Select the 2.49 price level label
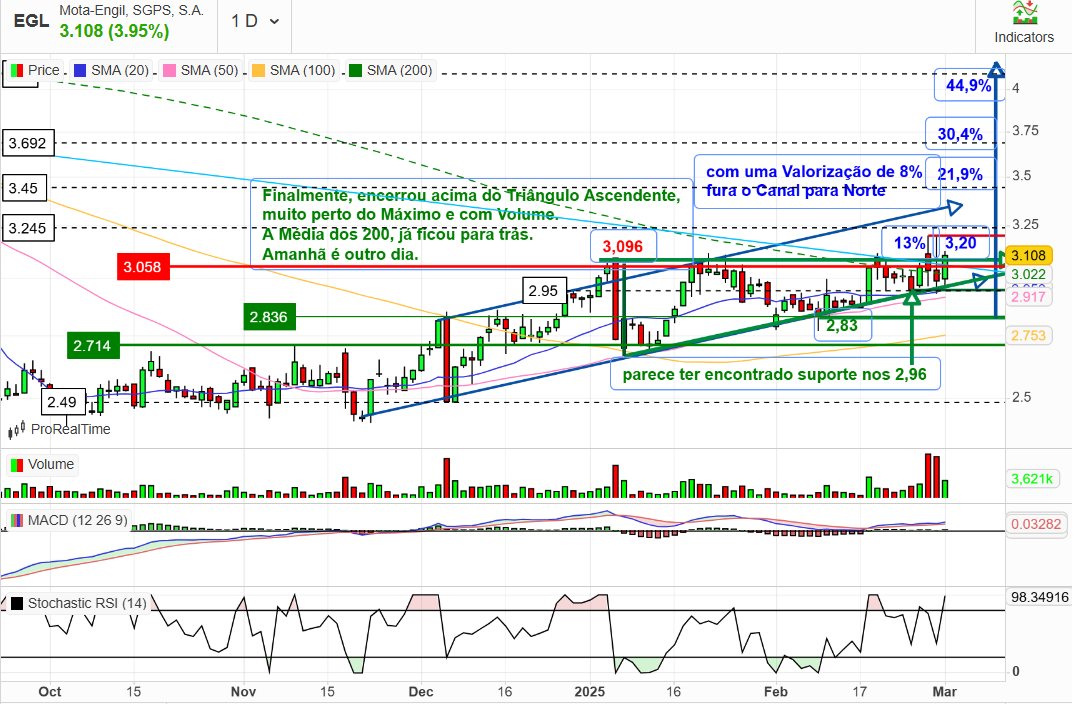The width and height of the screenshot is (1077, 704). point(63,402)
